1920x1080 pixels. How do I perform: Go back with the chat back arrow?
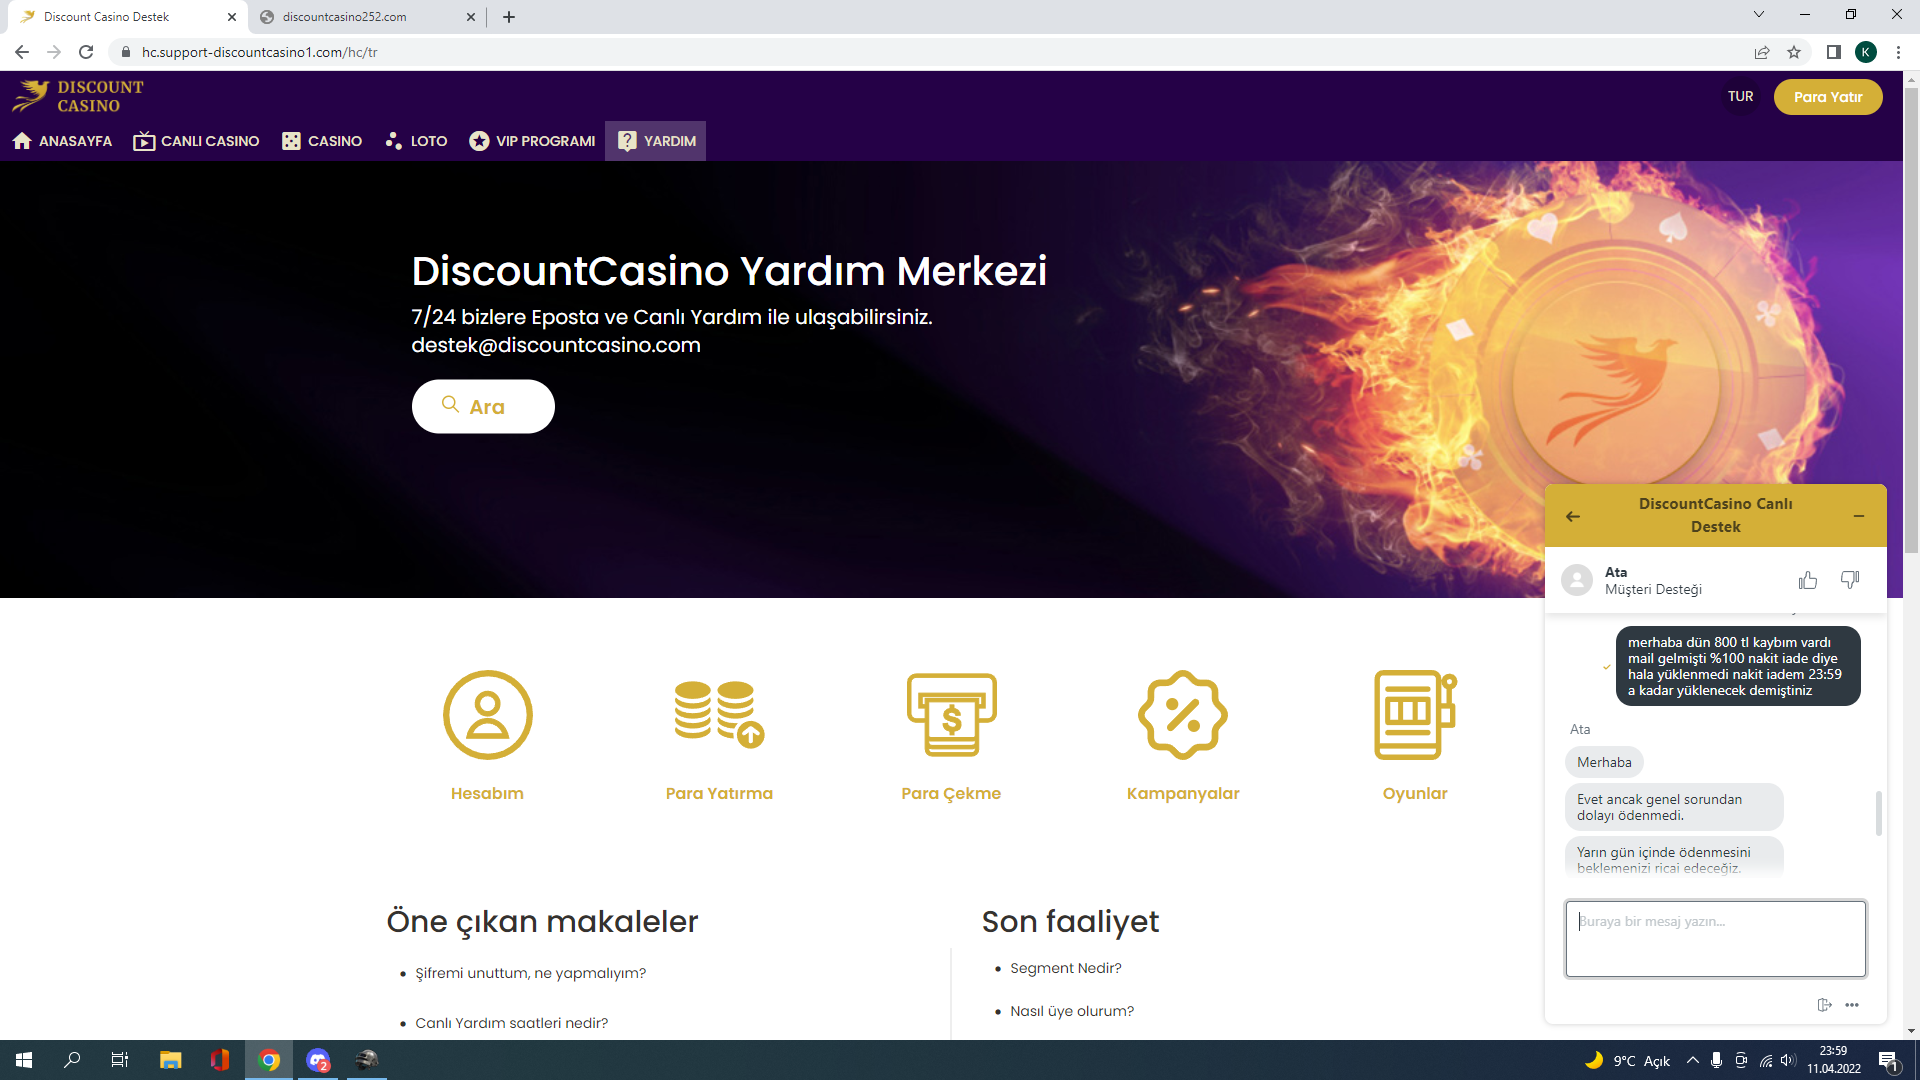click(x=1573, y=516)
